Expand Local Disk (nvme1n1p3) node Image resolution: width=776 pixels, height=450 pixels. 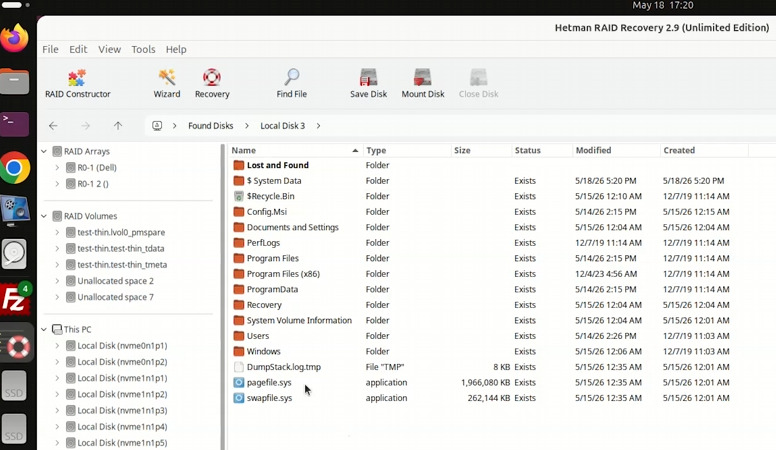point(57,410)
